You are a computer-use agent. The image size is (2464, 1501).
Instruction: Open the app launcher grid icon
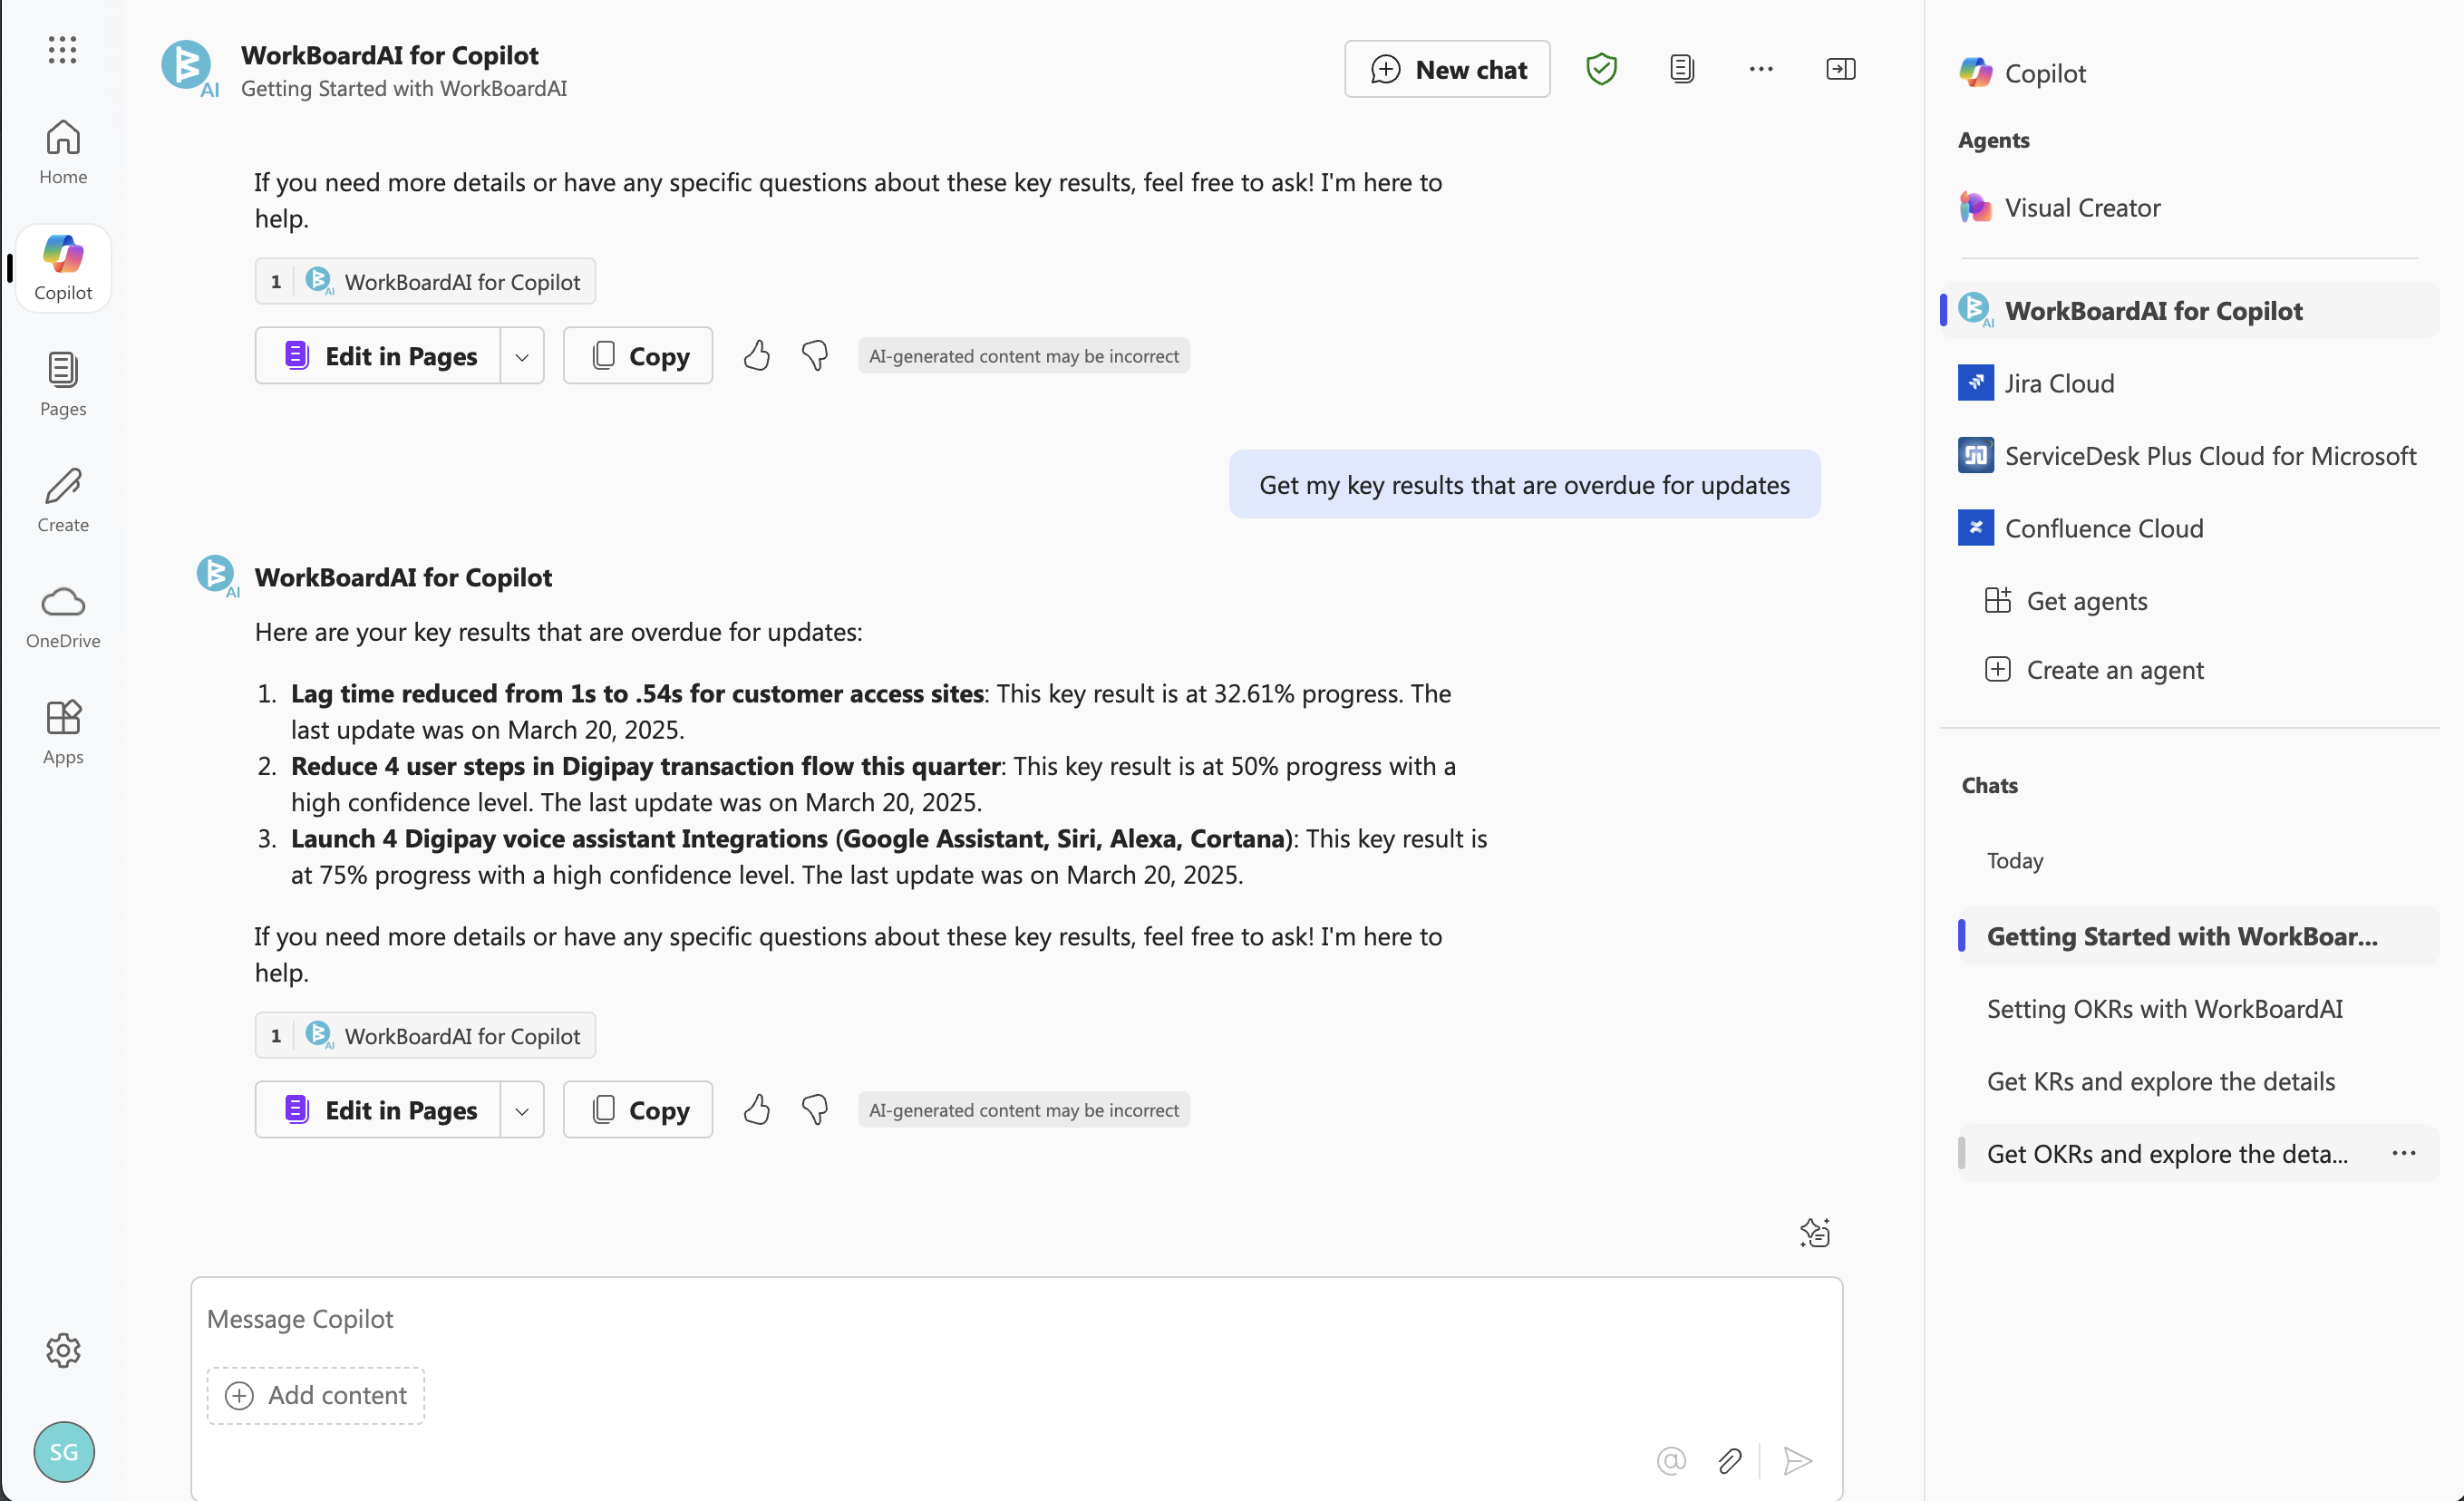coord(62,49)
